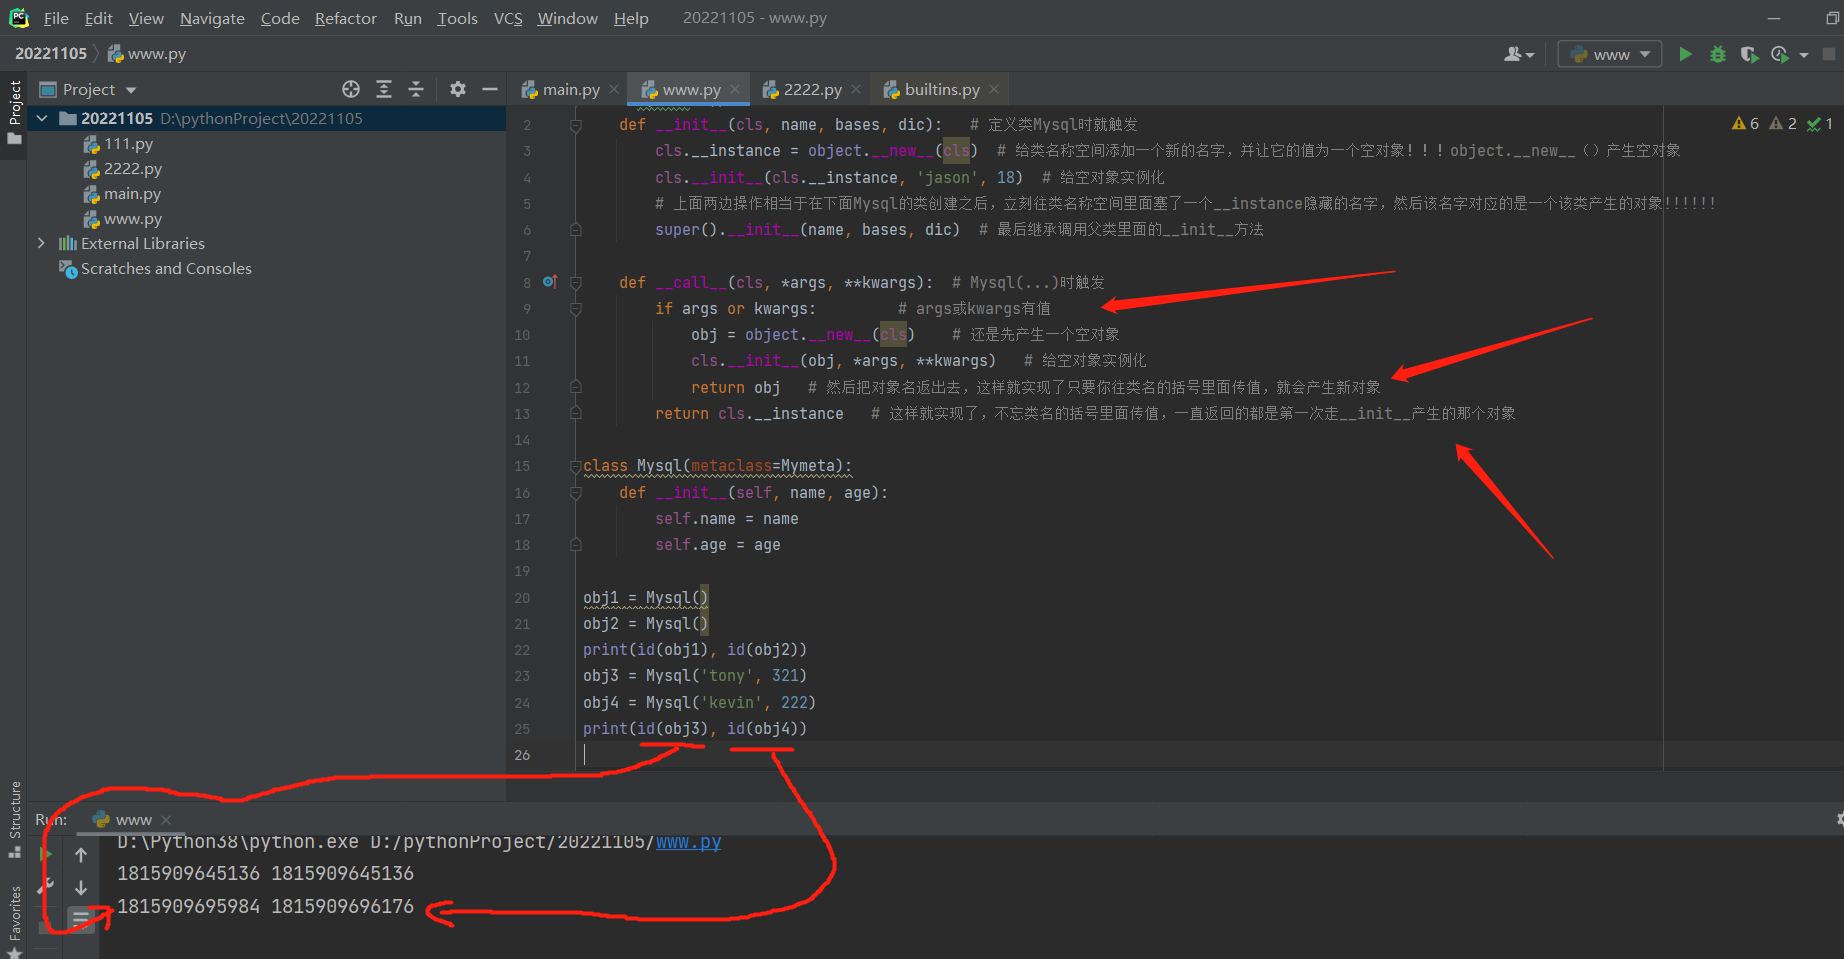Viewport: 1844px width, 959px height.
Task: Open the Navigate menu
Action: point(212,18)
